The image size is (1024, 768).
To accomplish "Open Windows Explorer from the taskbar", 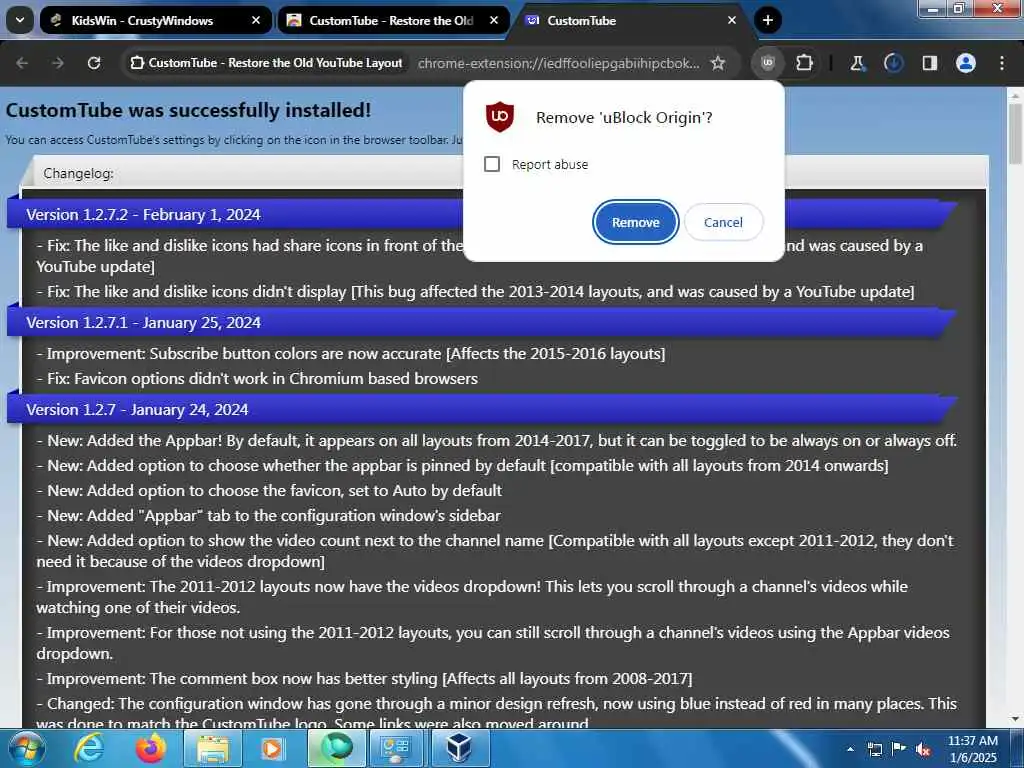I will tap(213, 748).
